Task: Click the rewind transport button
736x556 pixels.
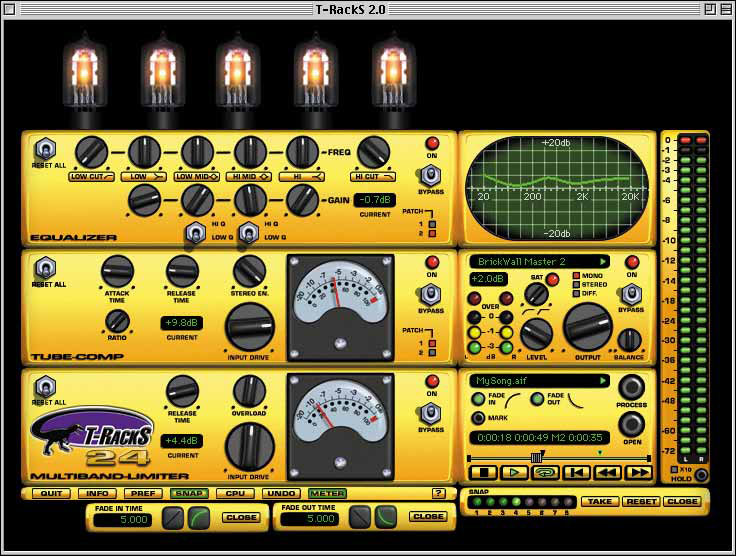Action: (x=607, y=472)
